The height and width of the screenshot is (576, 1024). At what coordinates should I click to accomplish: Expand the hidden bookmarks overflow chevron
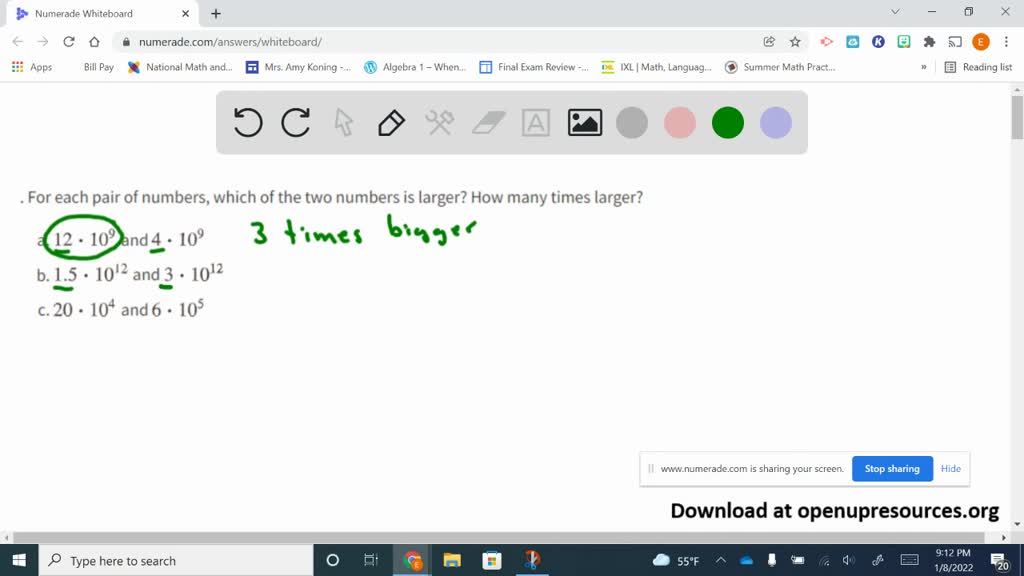(923, 67)
